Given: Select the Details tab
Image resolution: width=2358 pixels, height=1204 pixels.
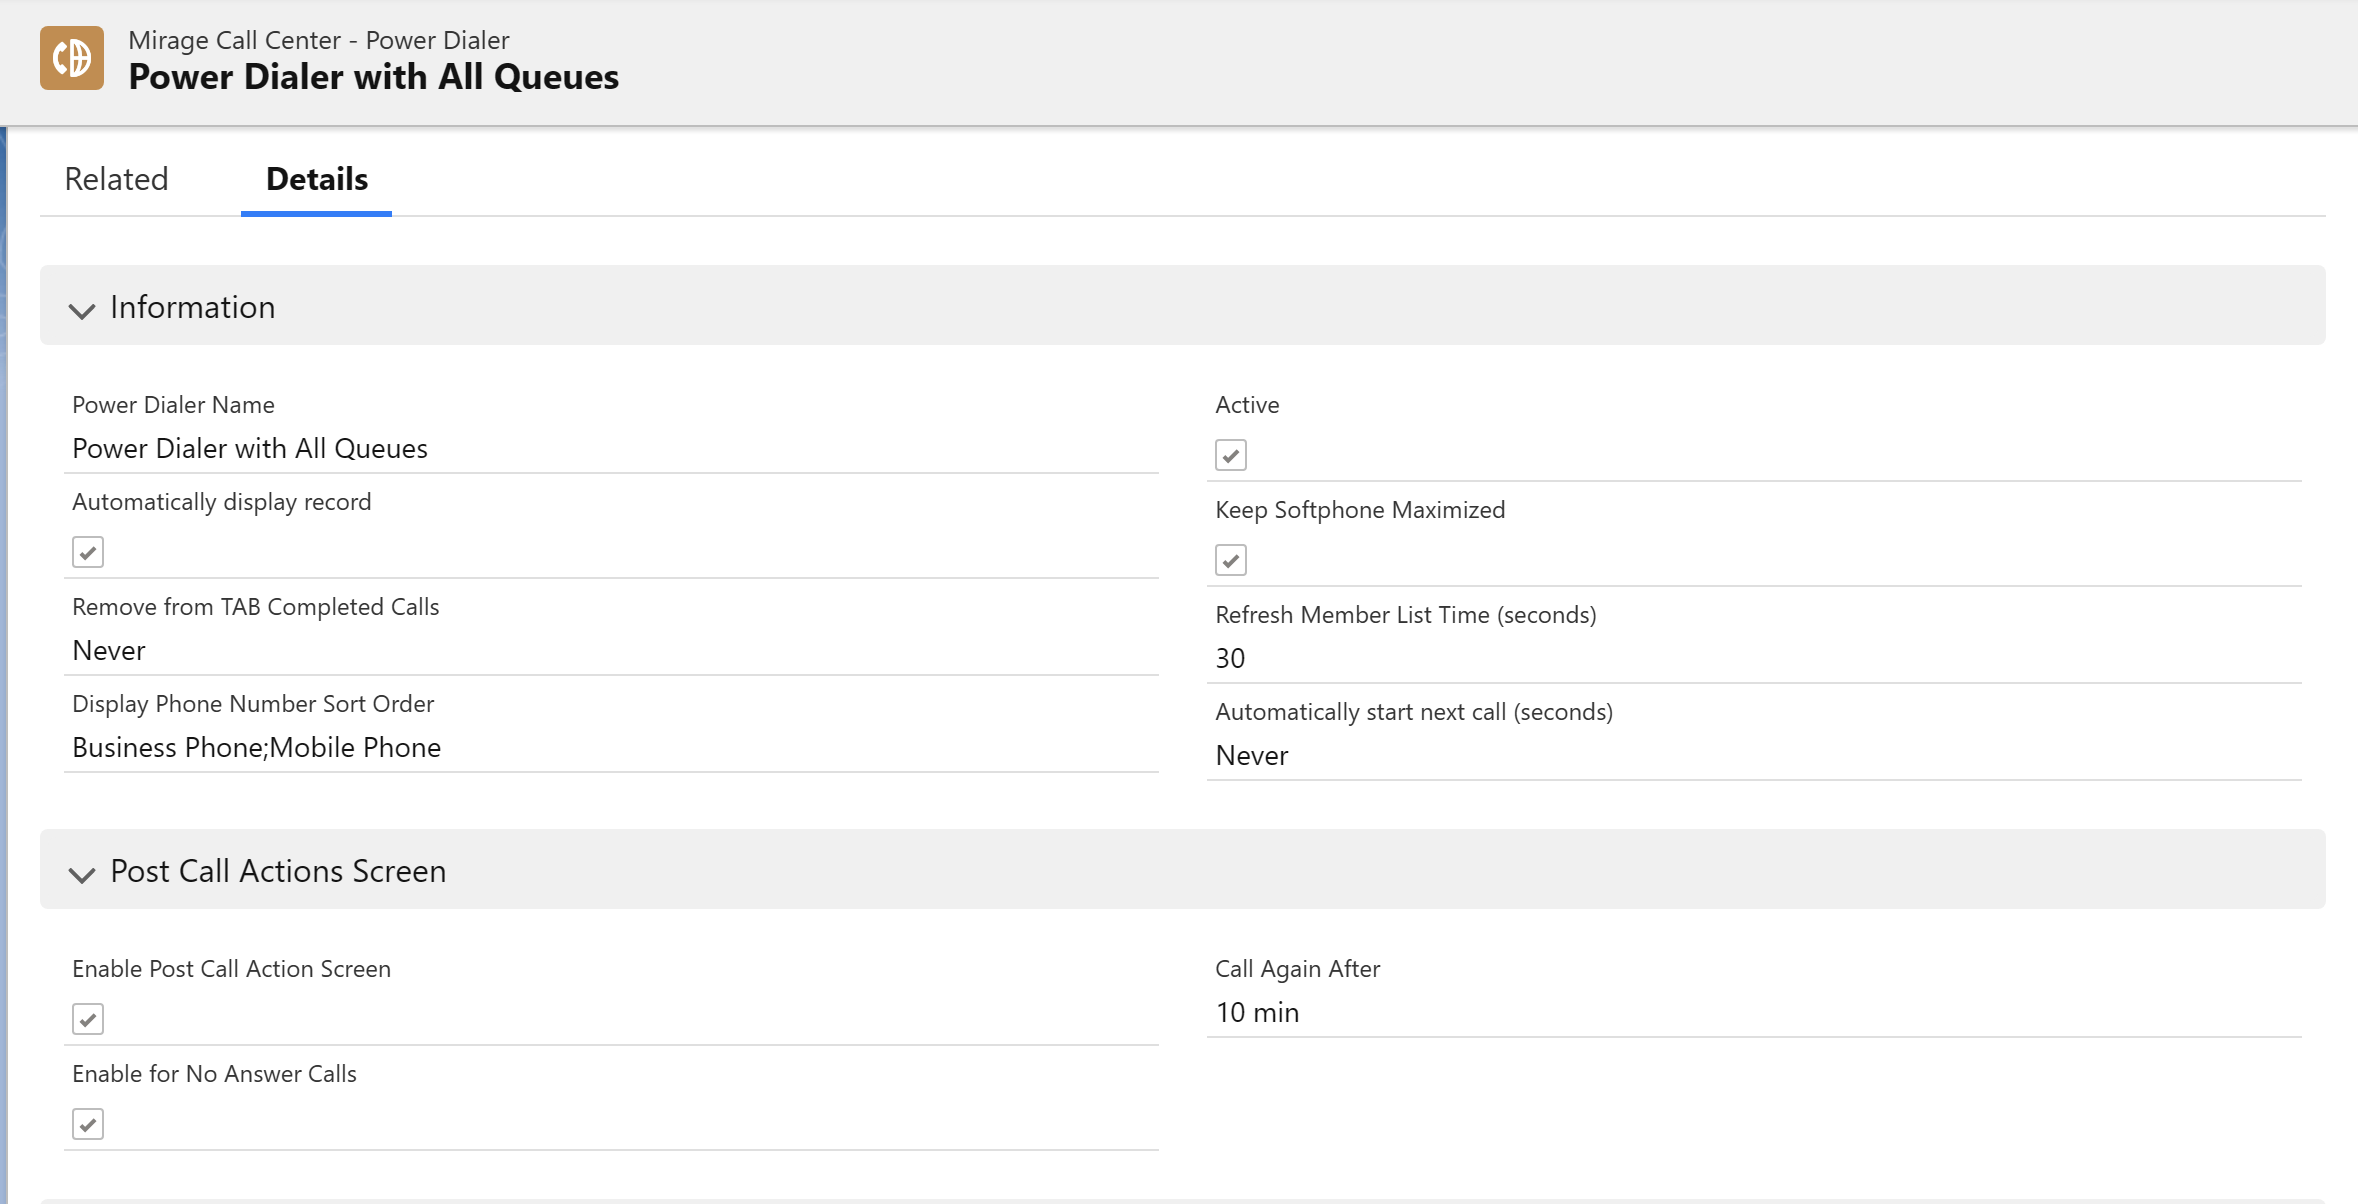Looking at the screenshot, I should [317, 179].
